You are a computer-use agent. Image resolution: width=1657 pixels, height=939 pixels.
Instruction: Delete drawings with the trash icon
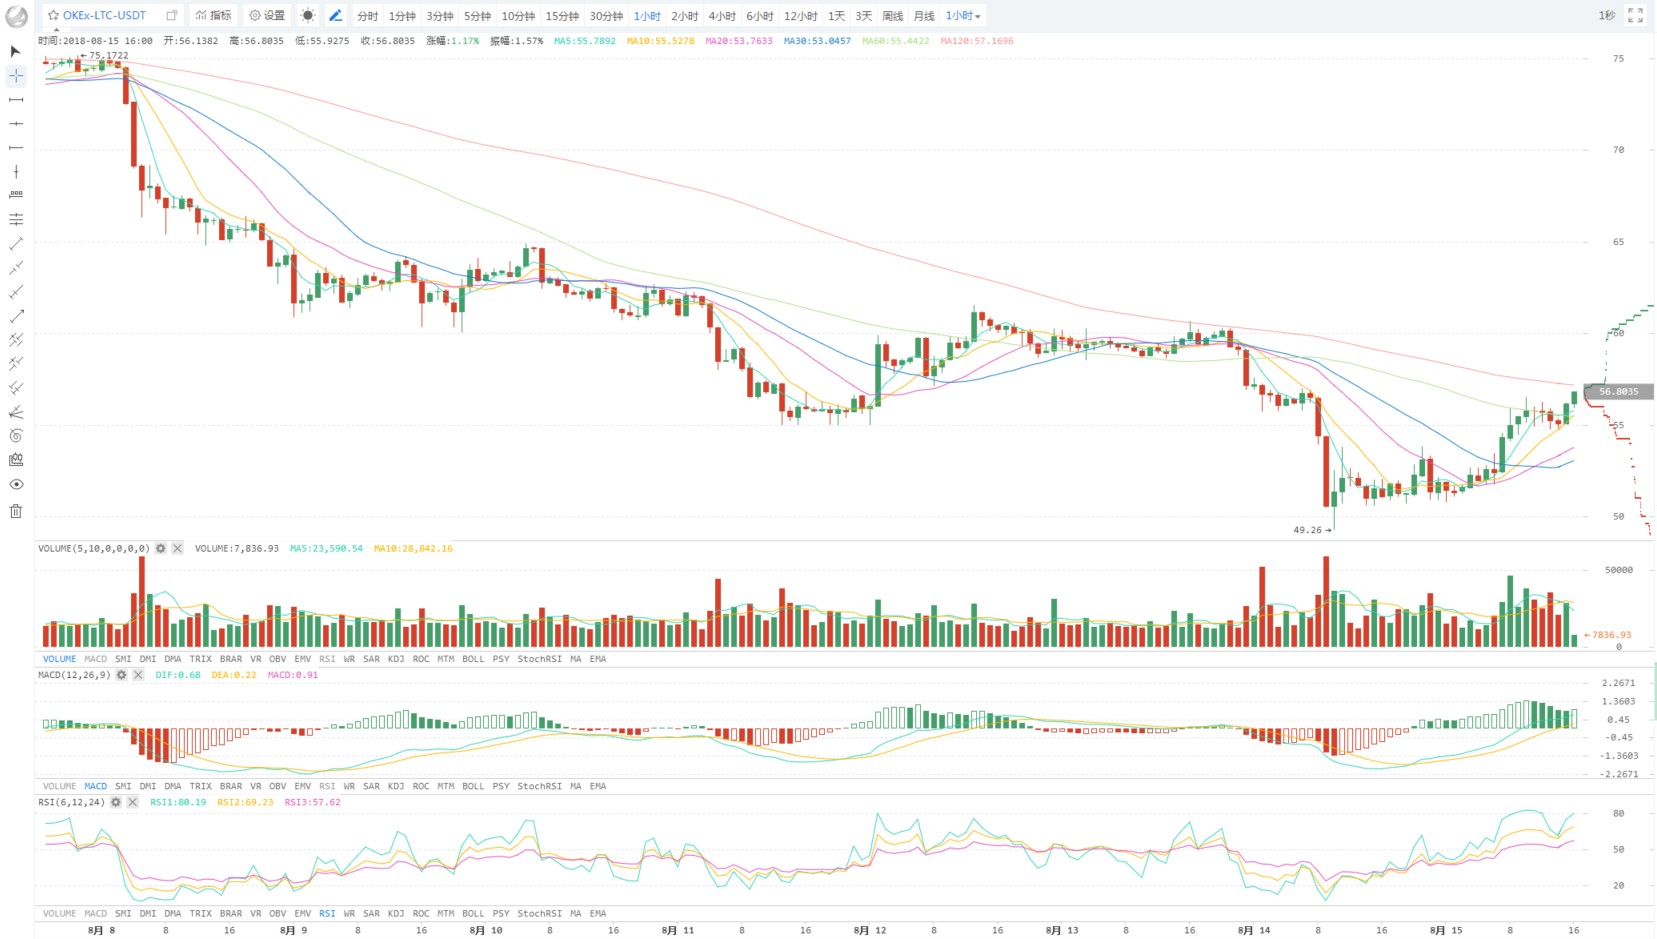pos(16,511)
